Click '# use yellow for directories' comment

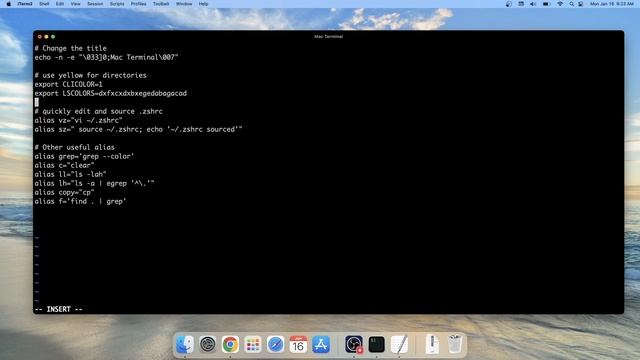[x=91, y=75]
